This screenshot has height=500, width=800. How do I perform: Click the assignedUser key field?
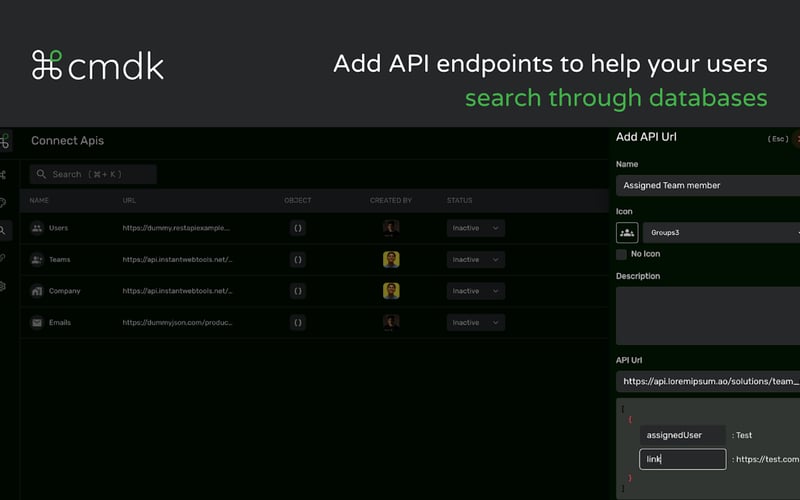click(683, 435)
